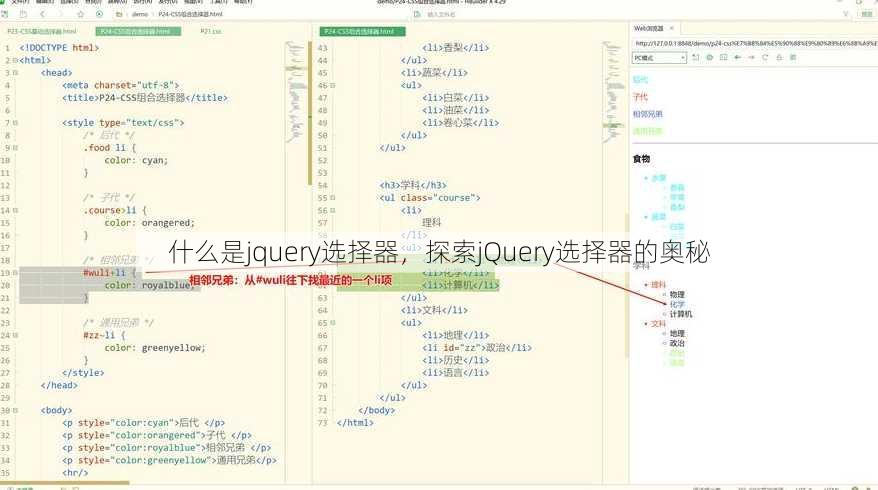This screenshot has height=490, width=878.
Task: Collapse the .course>li rule on line 14
Action: pyautogui.click(x=16, y=211)
